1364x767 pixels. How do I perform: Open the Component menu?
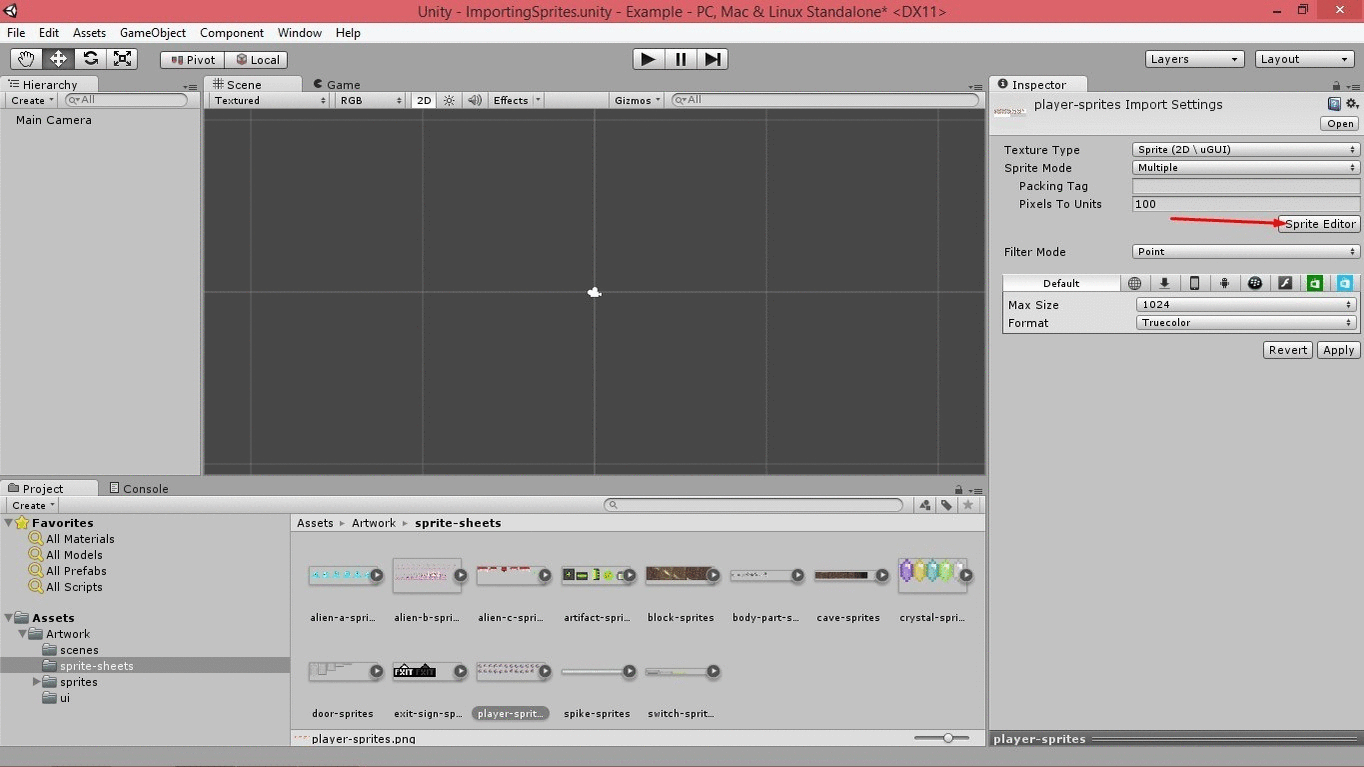[232, 33]
